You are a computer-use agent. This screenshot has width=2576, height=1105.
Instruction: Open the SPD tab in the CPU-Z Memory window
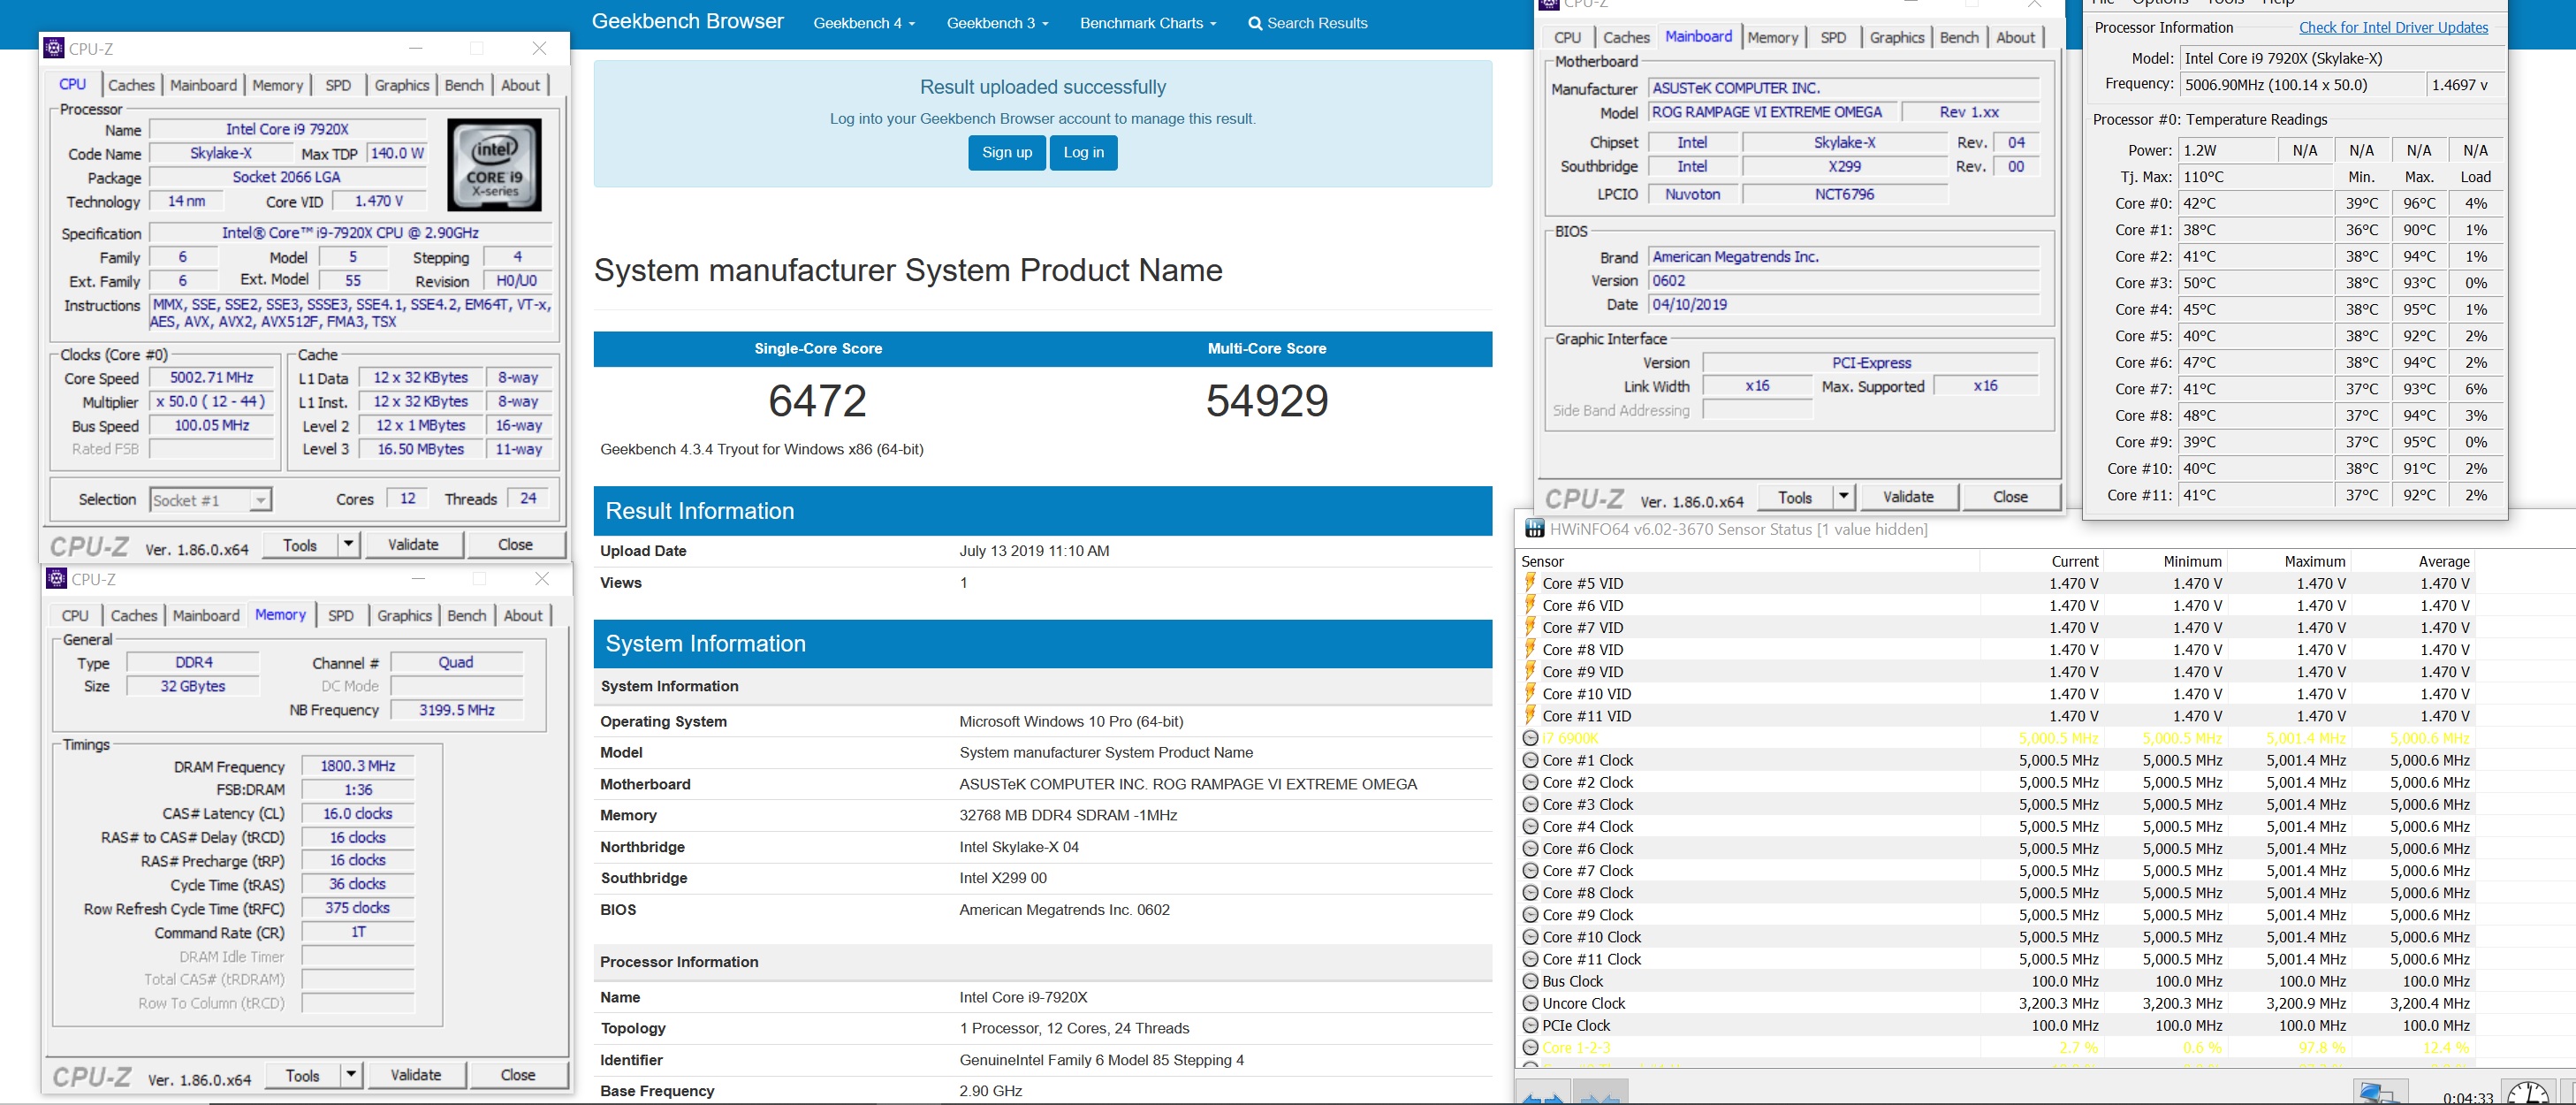pos(341,615)
